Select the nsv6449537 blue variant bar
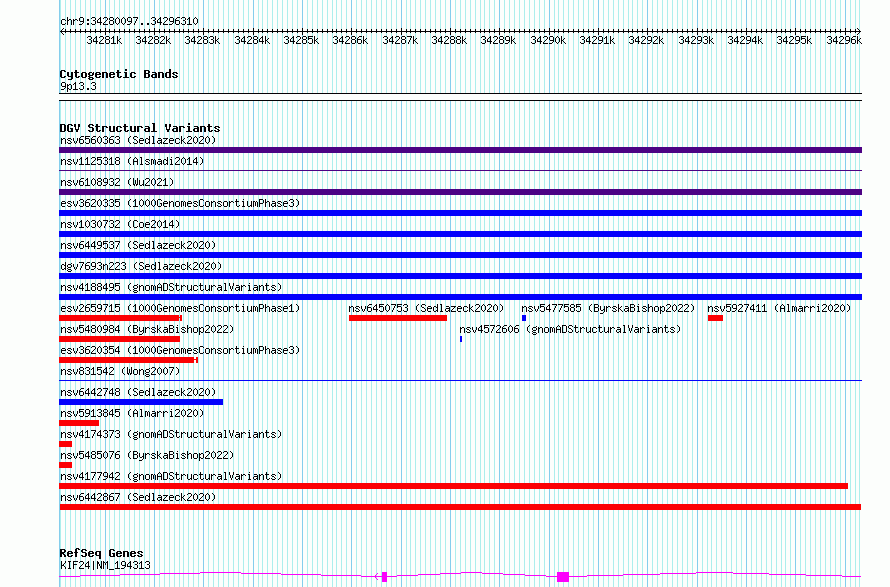 [x=460, y=255]
